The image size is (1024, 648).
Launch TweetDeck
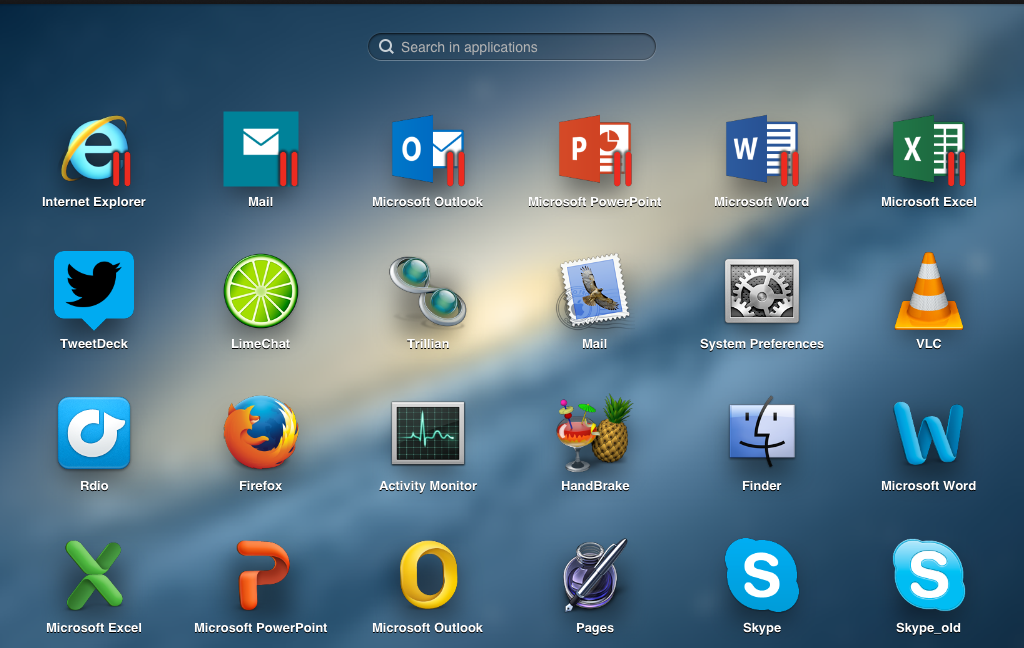[94, 290]
